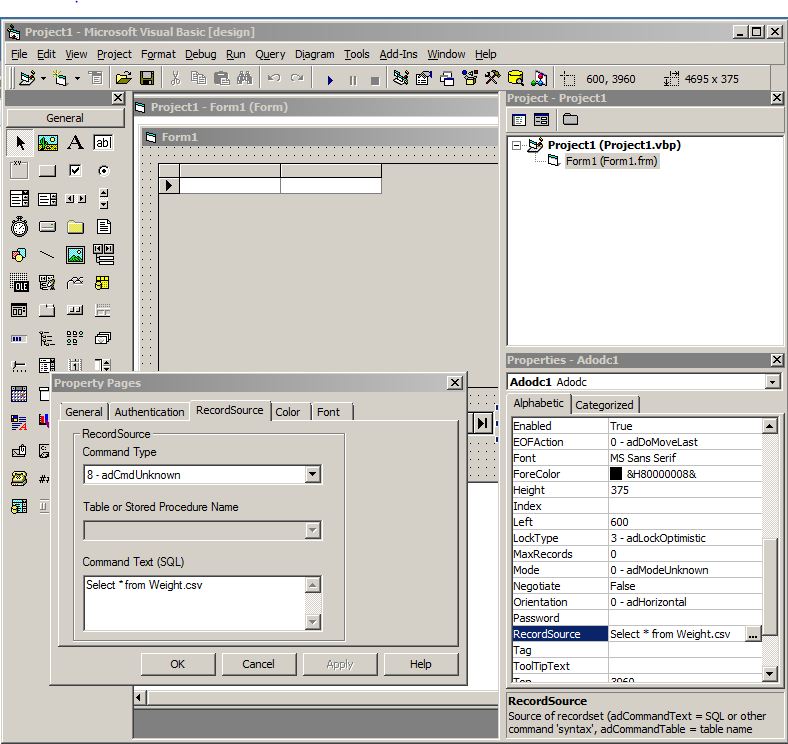Click the General toolbox header button
Viewport: 788px width, 744px height.
coord(65,118)
